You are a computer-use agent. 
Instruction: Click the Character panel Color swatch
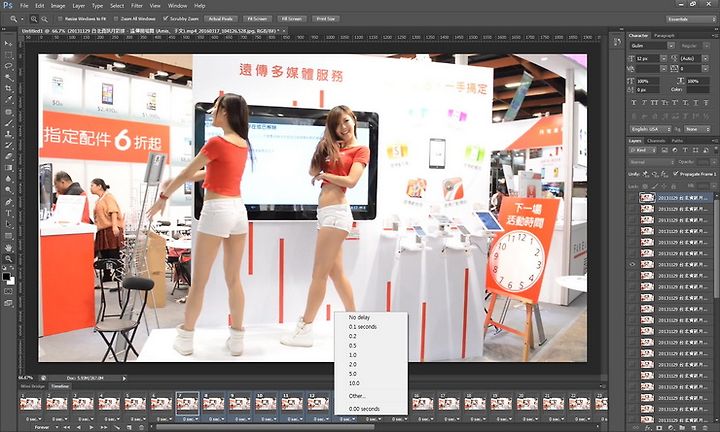(698, 90)
